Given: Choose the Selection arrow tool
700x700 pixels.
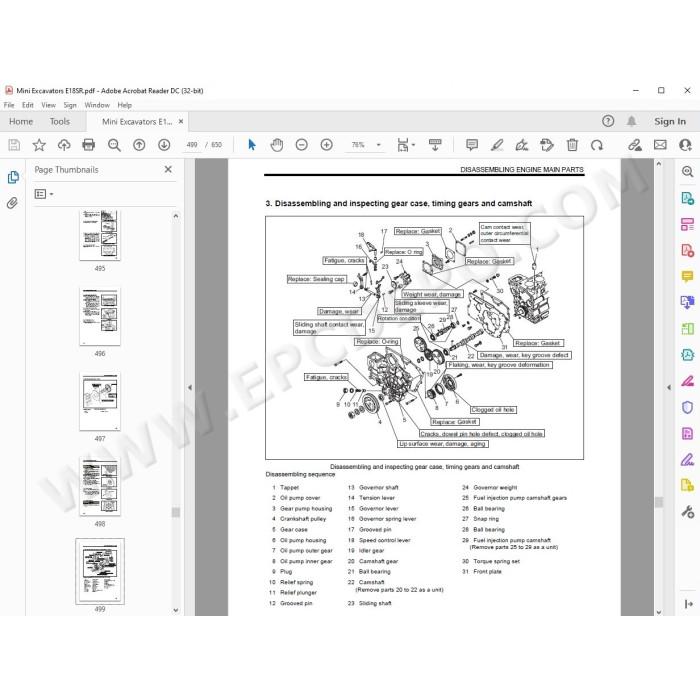Looking at the screenshot, I should [252, 145].
